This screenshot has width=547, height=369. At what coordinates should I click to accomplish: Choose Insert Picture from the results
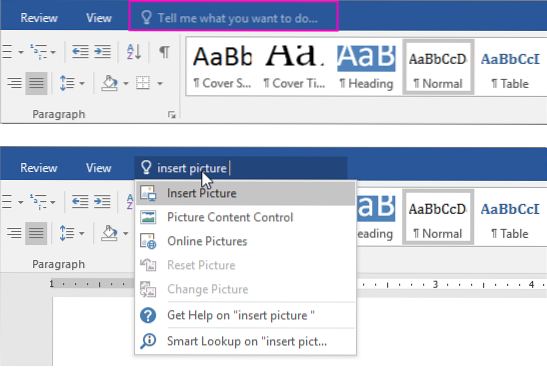245,193
